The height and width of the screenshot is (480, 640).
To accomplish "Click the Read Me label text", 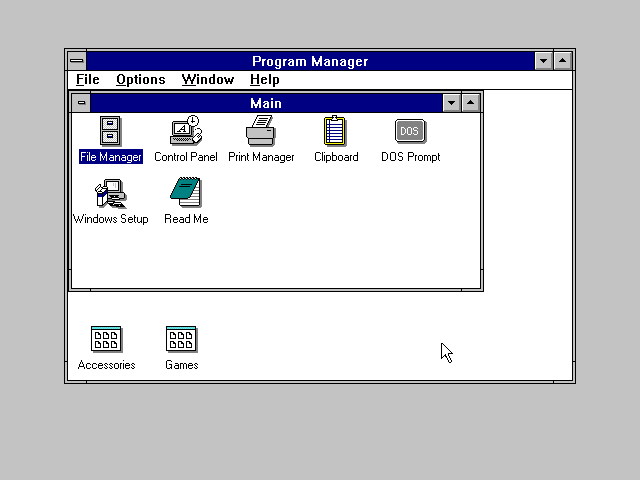I will click(186, 219).
